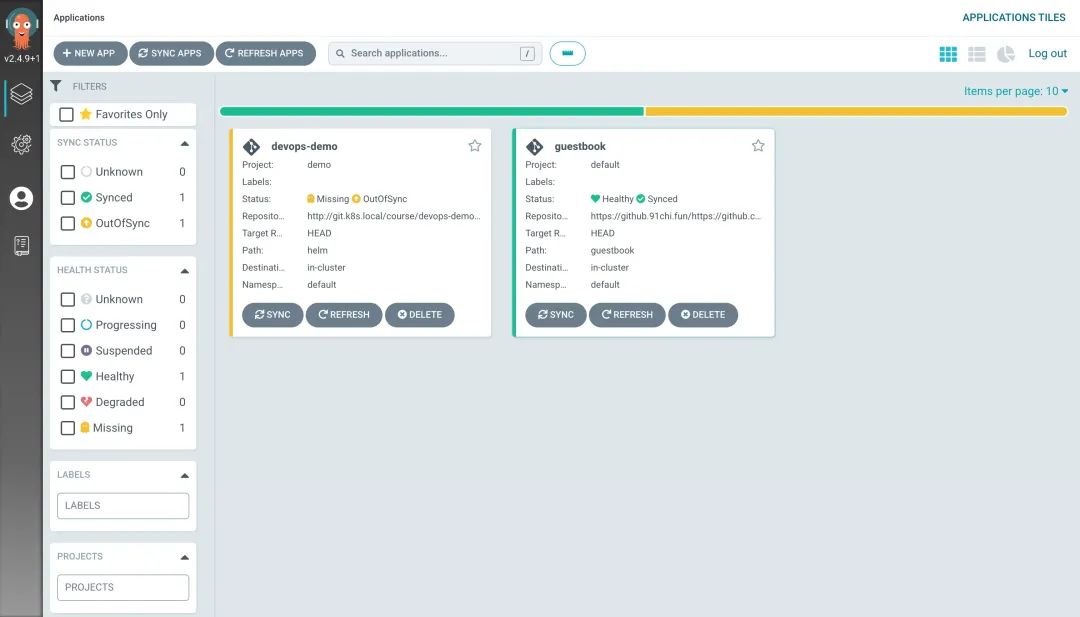
Task: Open Documentation book icon in sidebar
Action: click(21, 245)
